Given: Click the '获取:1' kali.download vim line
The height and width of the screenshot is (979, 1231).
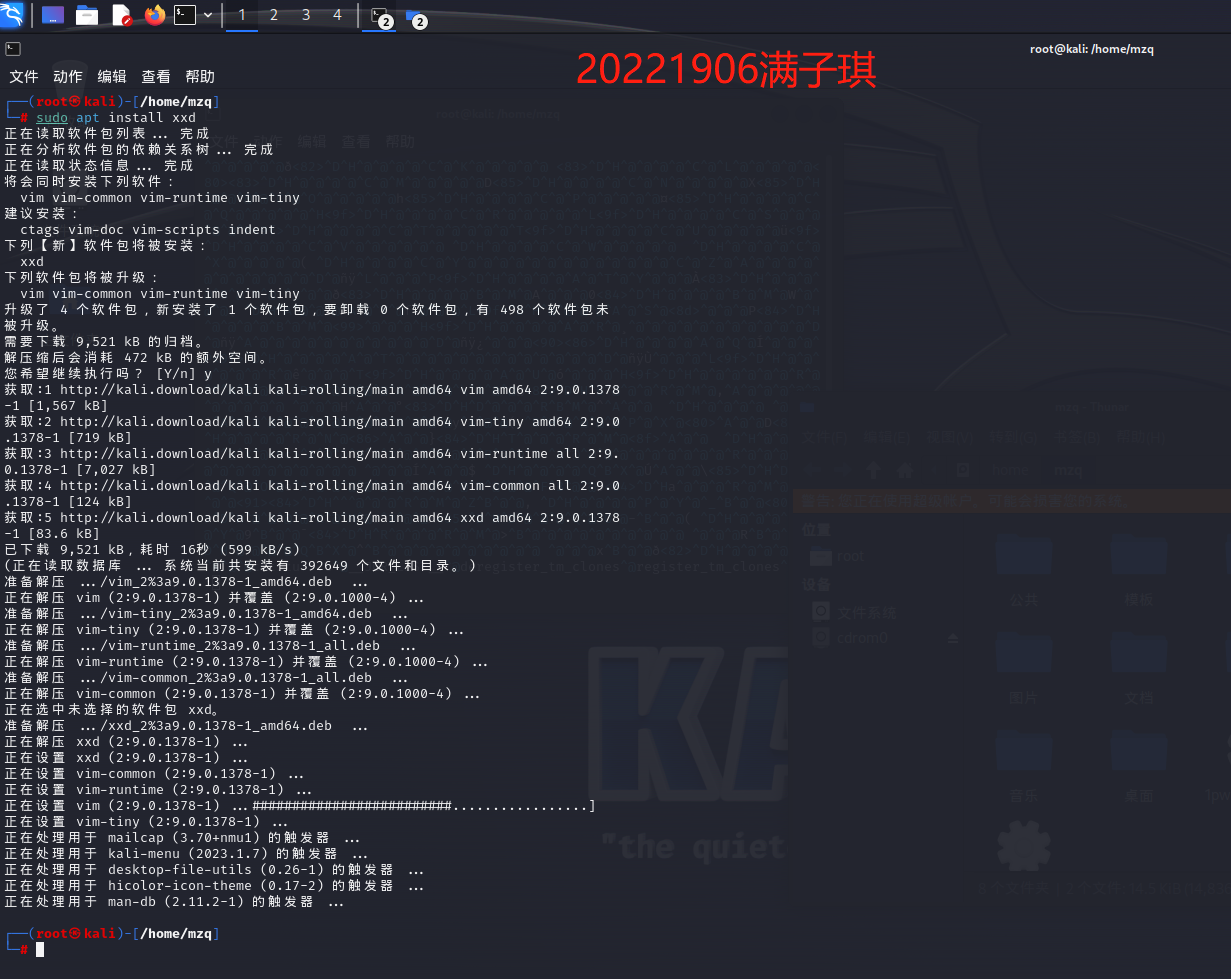Looking at the screenshot, I should coord(312,397).
